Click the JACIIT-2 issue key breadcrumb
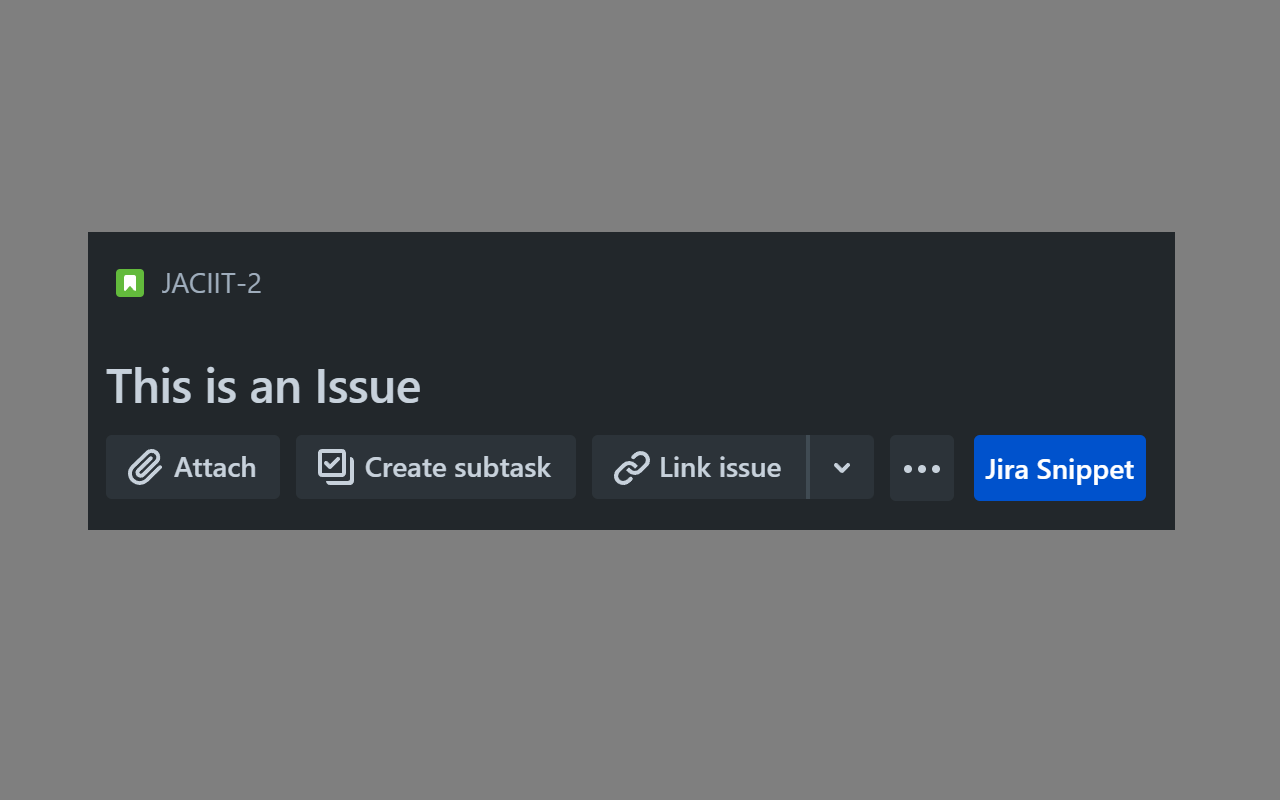 point(211,283)
